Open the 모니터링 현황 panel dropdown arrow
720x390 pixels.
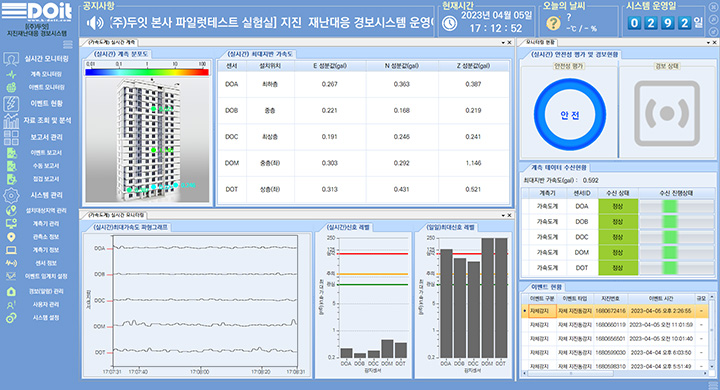(708, 43)
